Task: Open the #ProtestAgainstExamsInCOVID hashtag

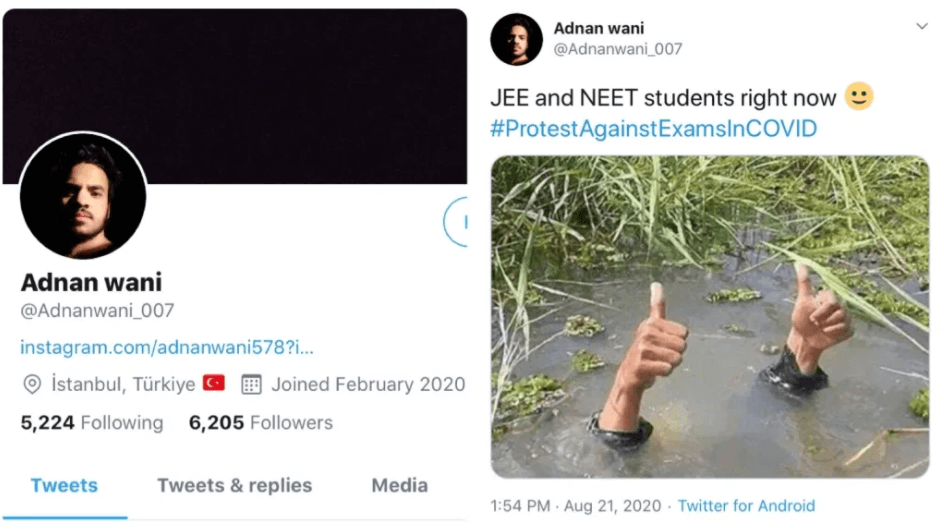Action: (653, 129)
